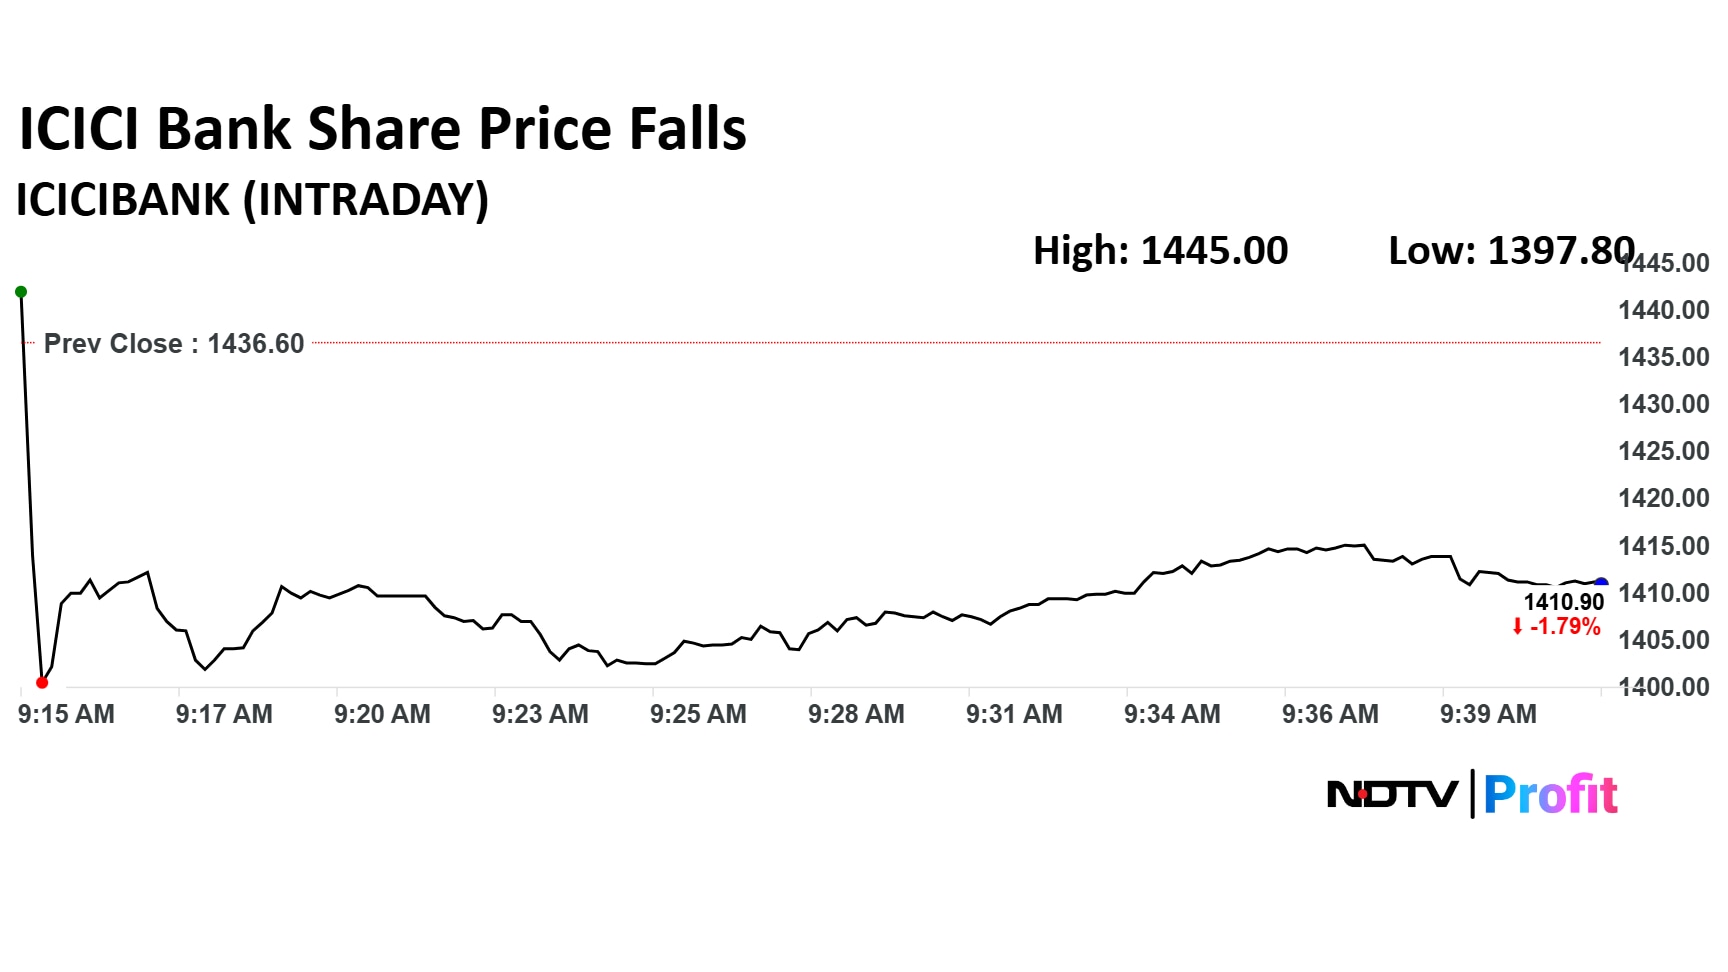This screenshot has height=972, width=1728.
Task: Click the 9:31 AM time axis label
Action: 1014,714
